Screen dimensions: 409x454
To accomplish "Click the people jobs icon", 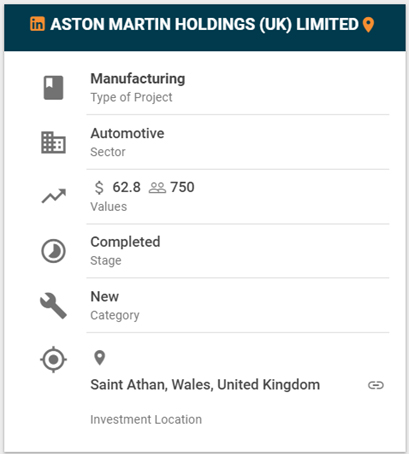I will click(x=157, y=188).
